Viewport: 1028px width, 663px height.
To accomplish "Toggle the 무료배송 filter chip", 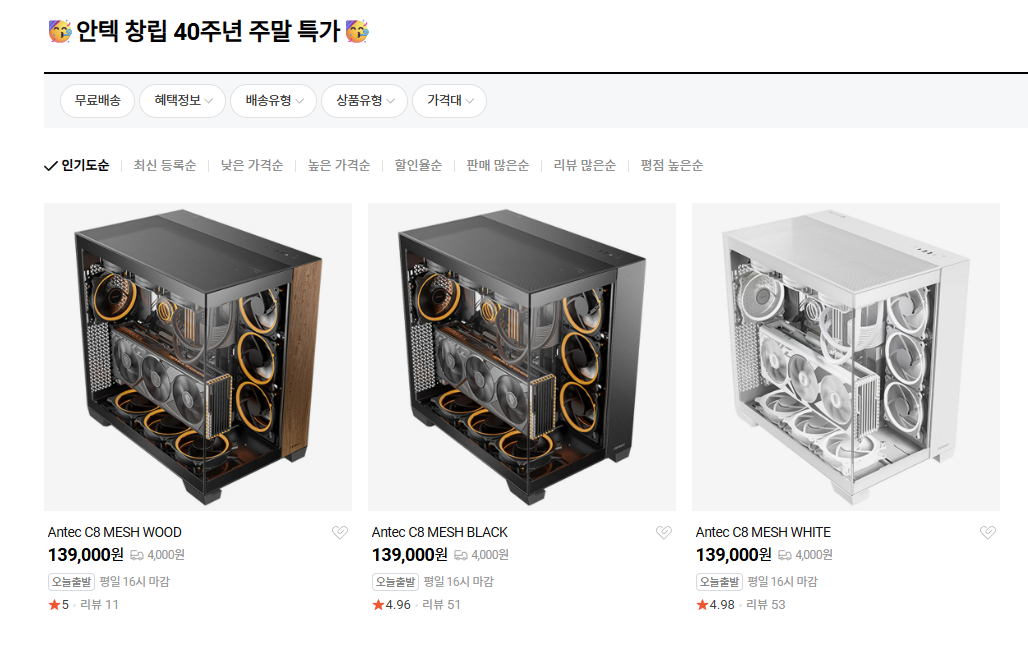I will (98, 100).
